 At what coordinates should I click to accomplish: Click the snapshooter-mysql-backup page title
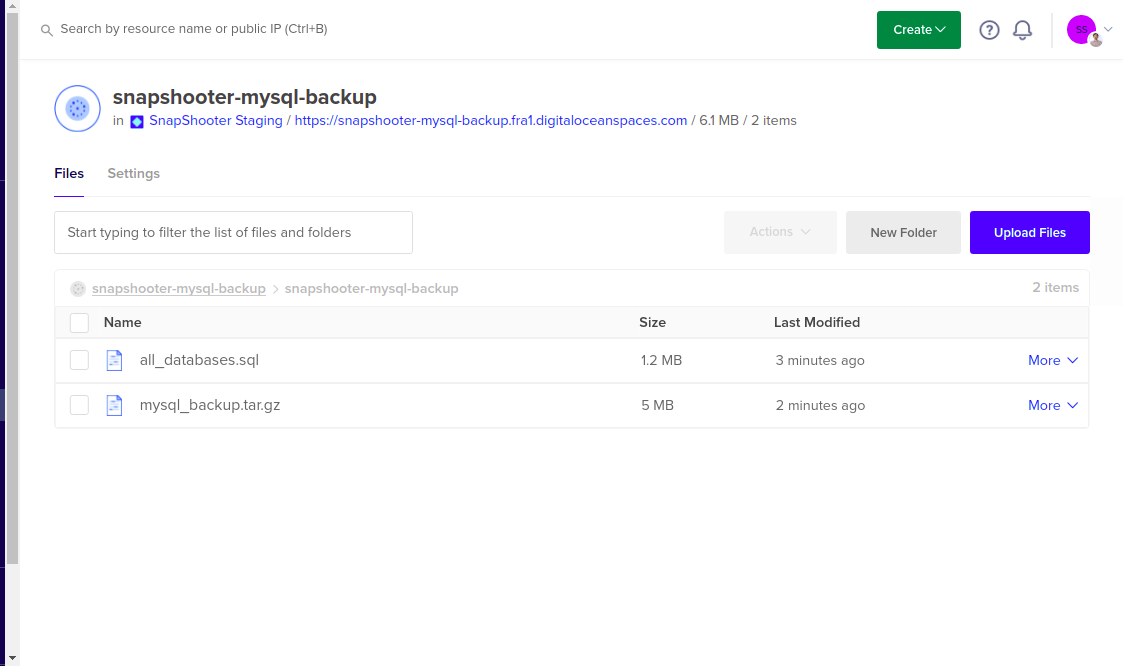coord(244,97)
